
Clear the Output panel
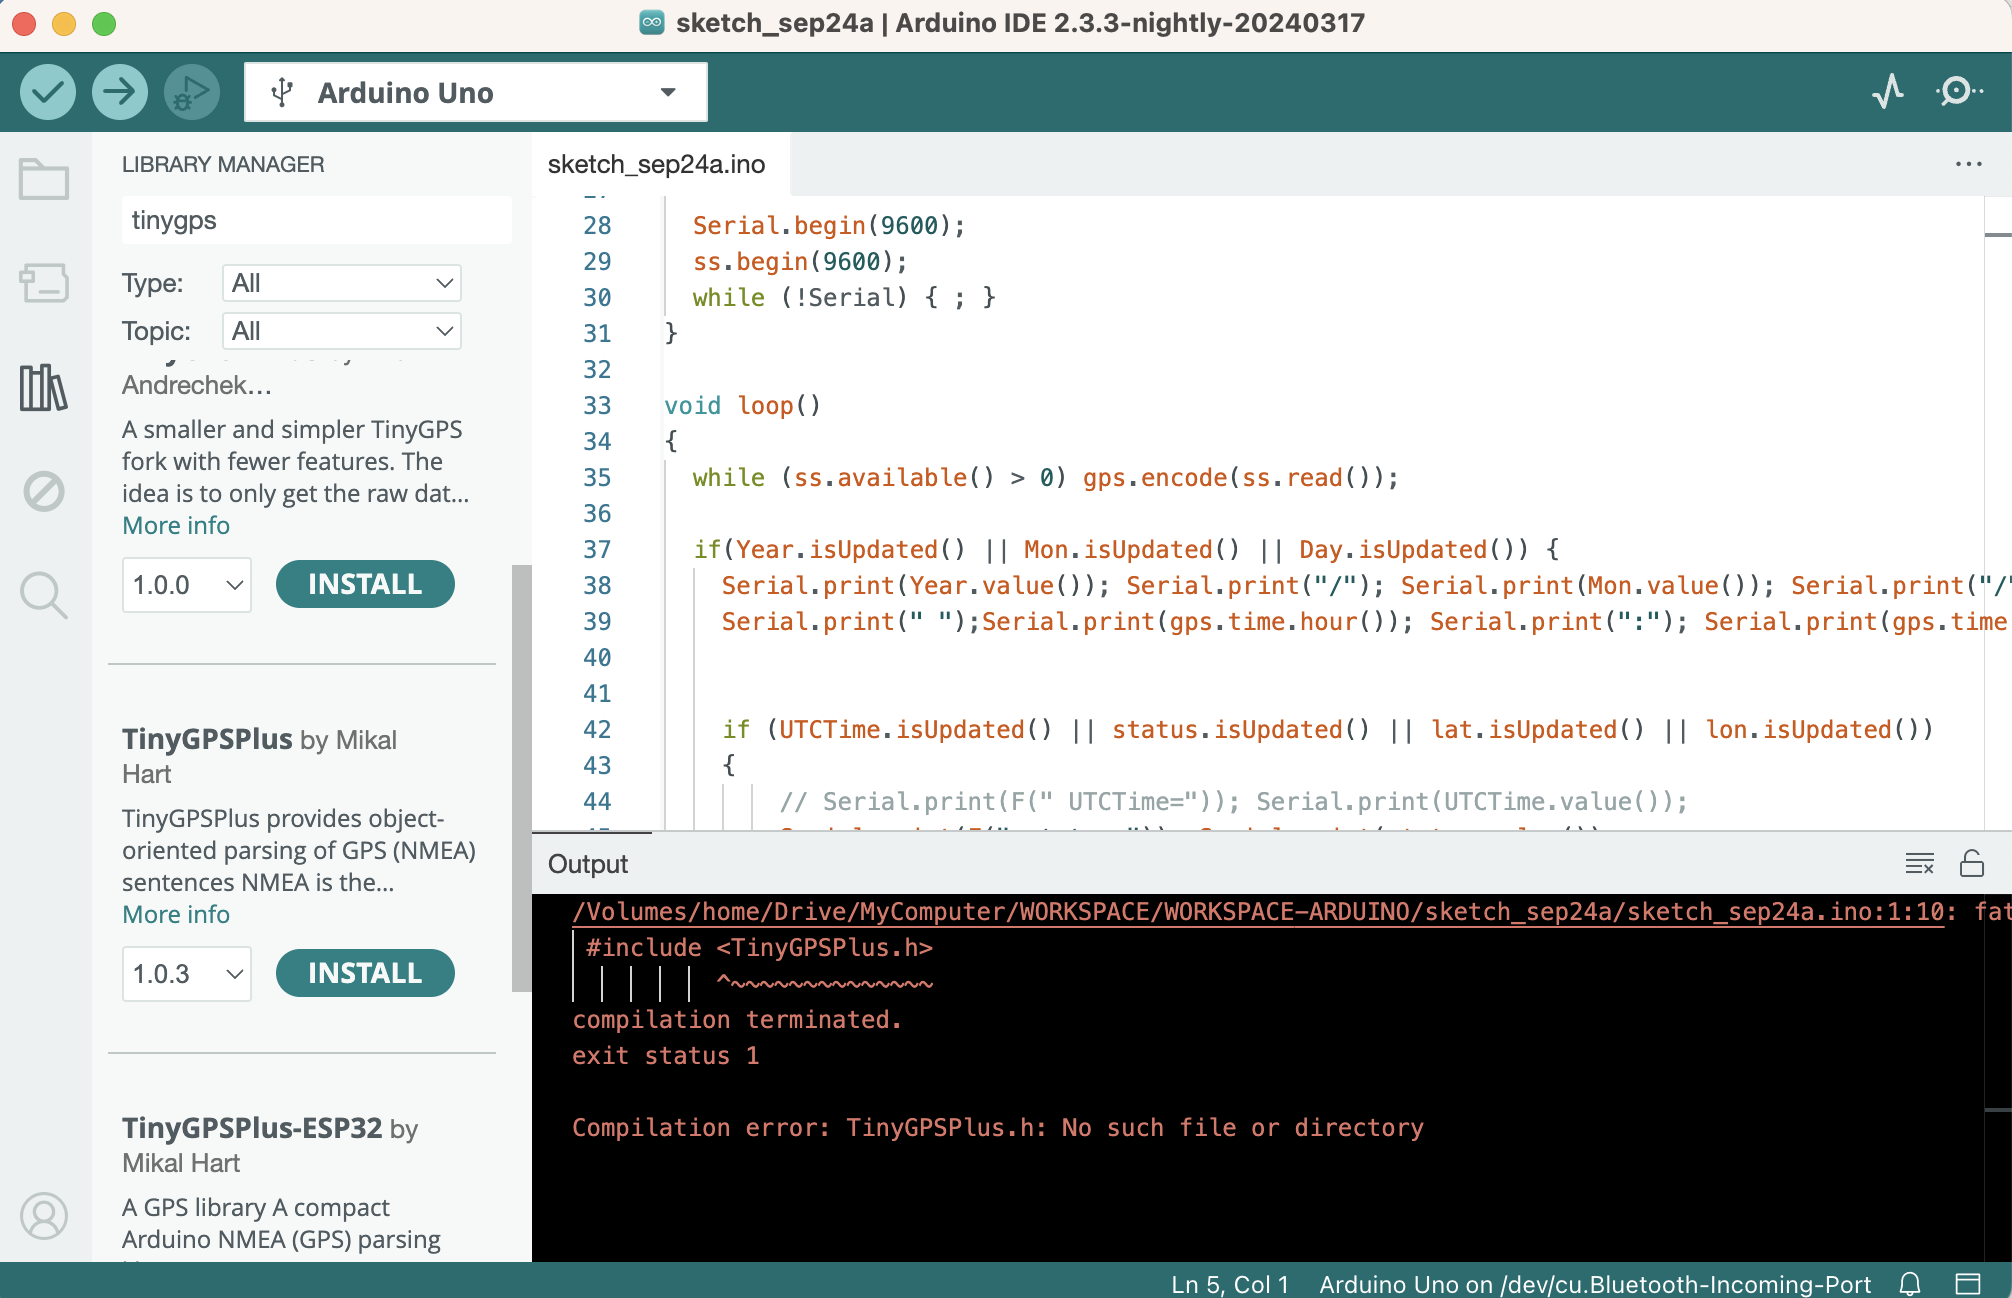[x=1919, y=863]
